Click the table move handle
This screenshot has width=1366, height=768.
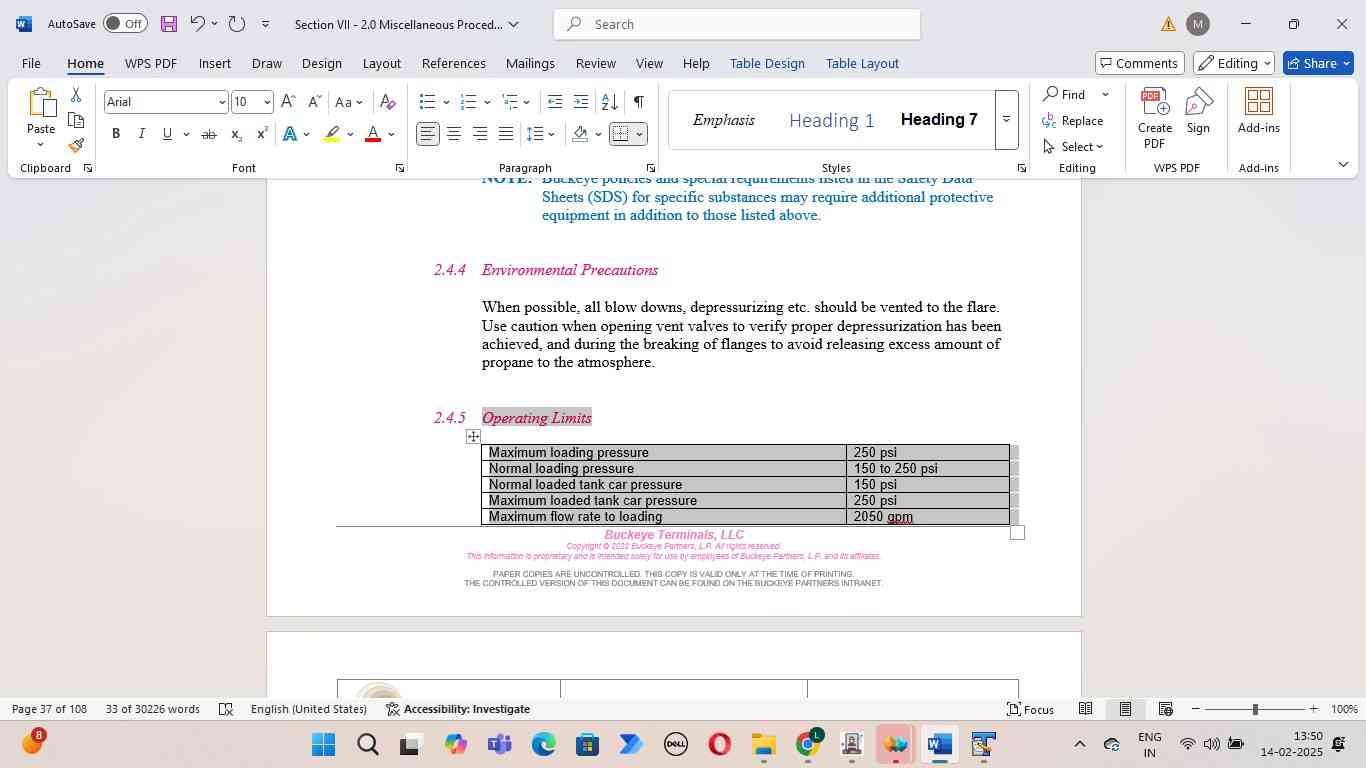pos(473,436)
